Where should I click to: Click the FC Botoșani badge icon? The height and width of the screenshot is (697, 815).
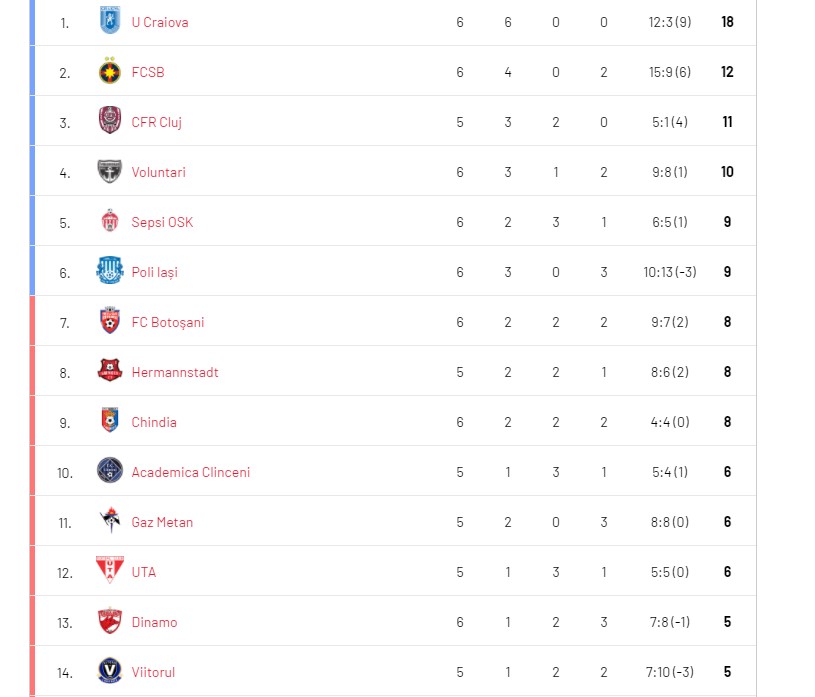tap(109, 322)
